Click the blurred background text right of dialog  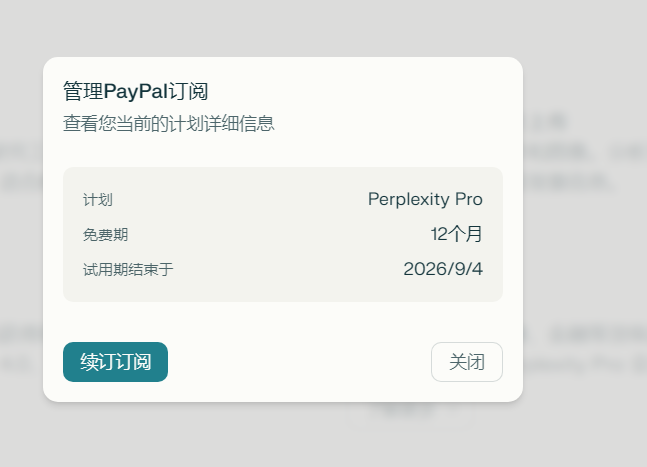(578, 167)
